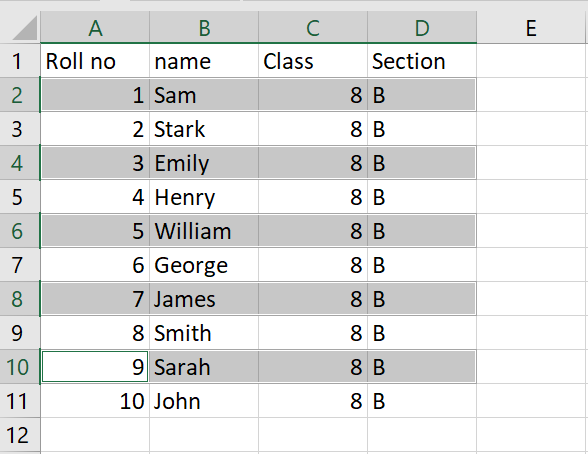Click the Class value in Henry's row
The width and height of the screenshot is (588, 454).
(313, 197)
